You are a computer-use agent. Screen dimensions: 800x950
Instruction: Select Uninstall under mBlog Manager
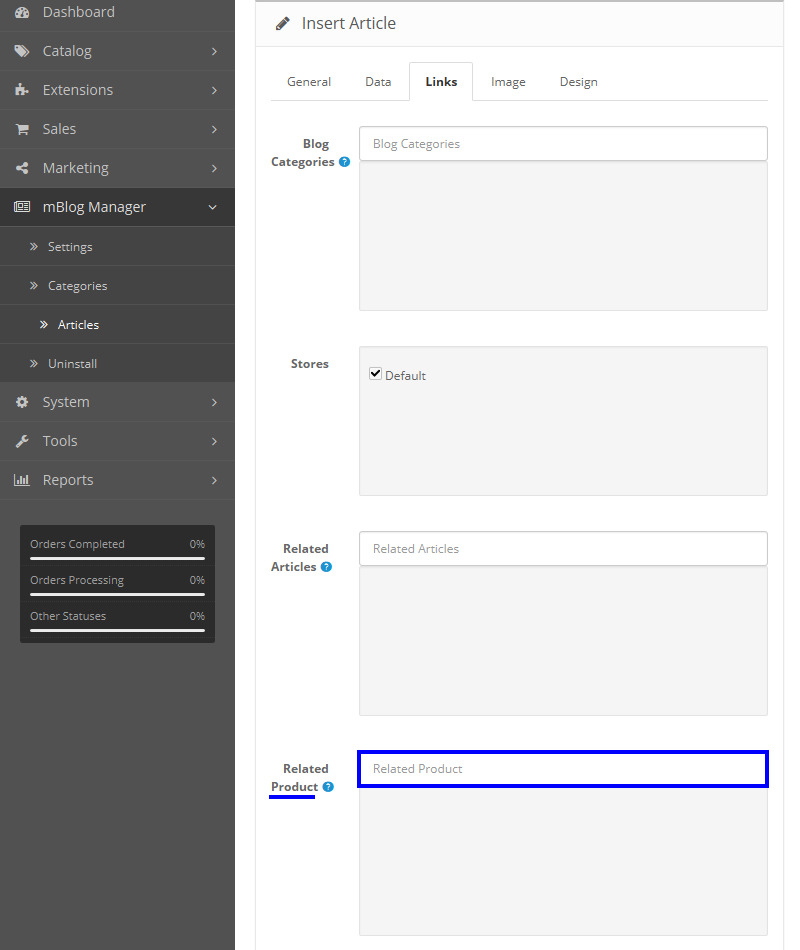(x=72, y=364)
